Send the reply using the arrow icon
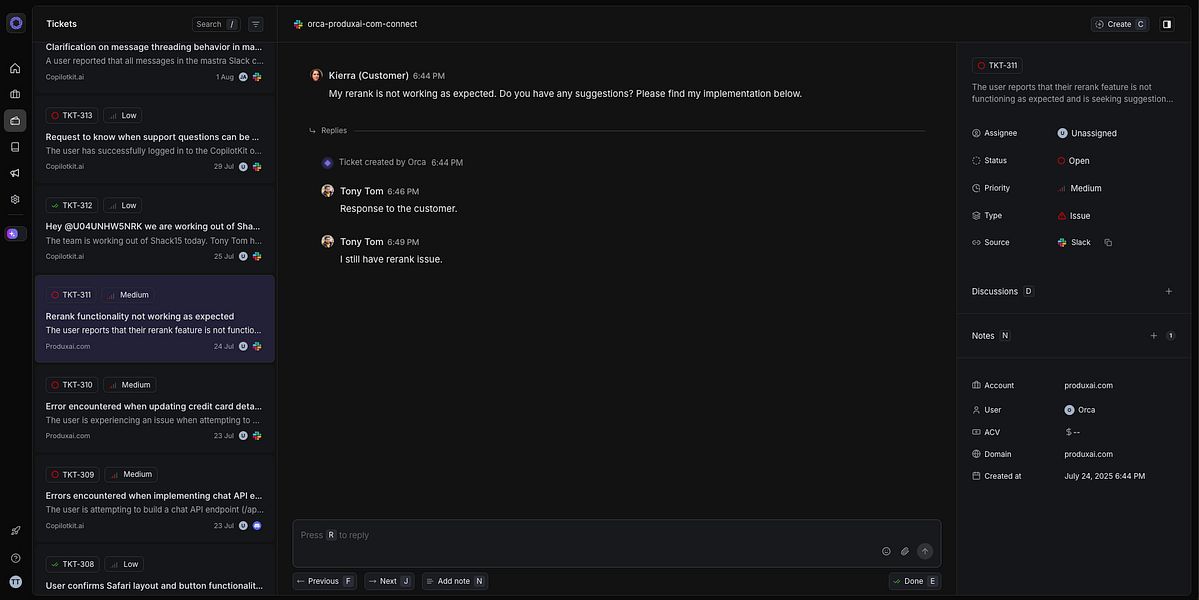Viewport: 1199px width, 600px height. (924, 550)
